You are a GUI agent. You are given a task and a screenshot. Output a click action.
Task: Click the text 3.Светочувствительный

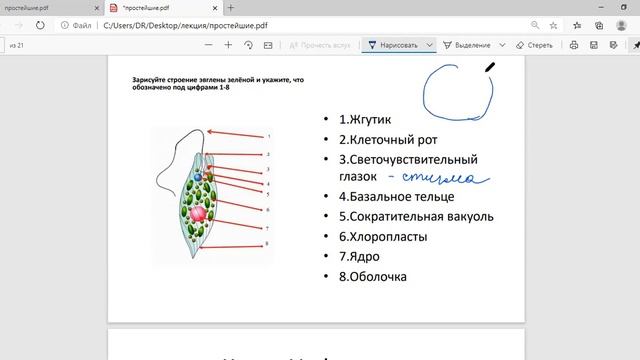[408, 159]
